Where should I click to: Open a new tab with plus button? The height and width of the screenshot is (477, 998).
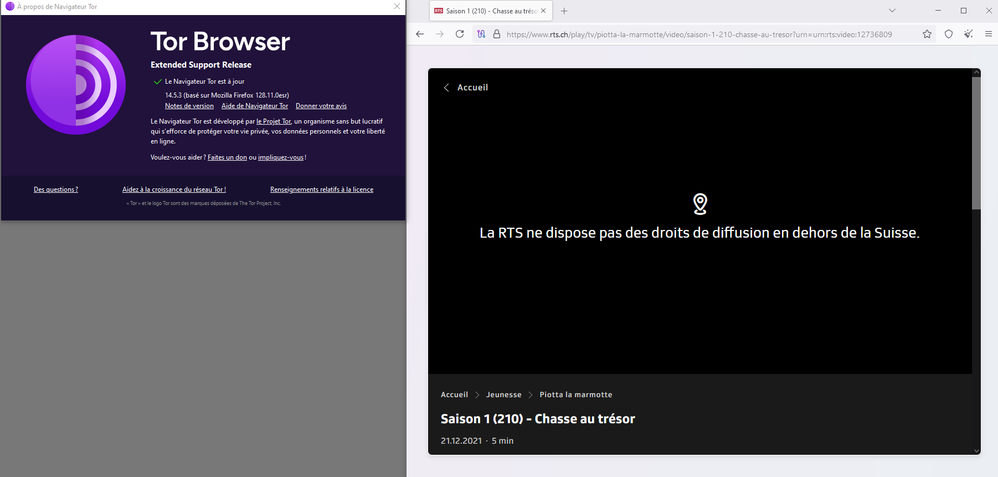(x=564, y=10)
